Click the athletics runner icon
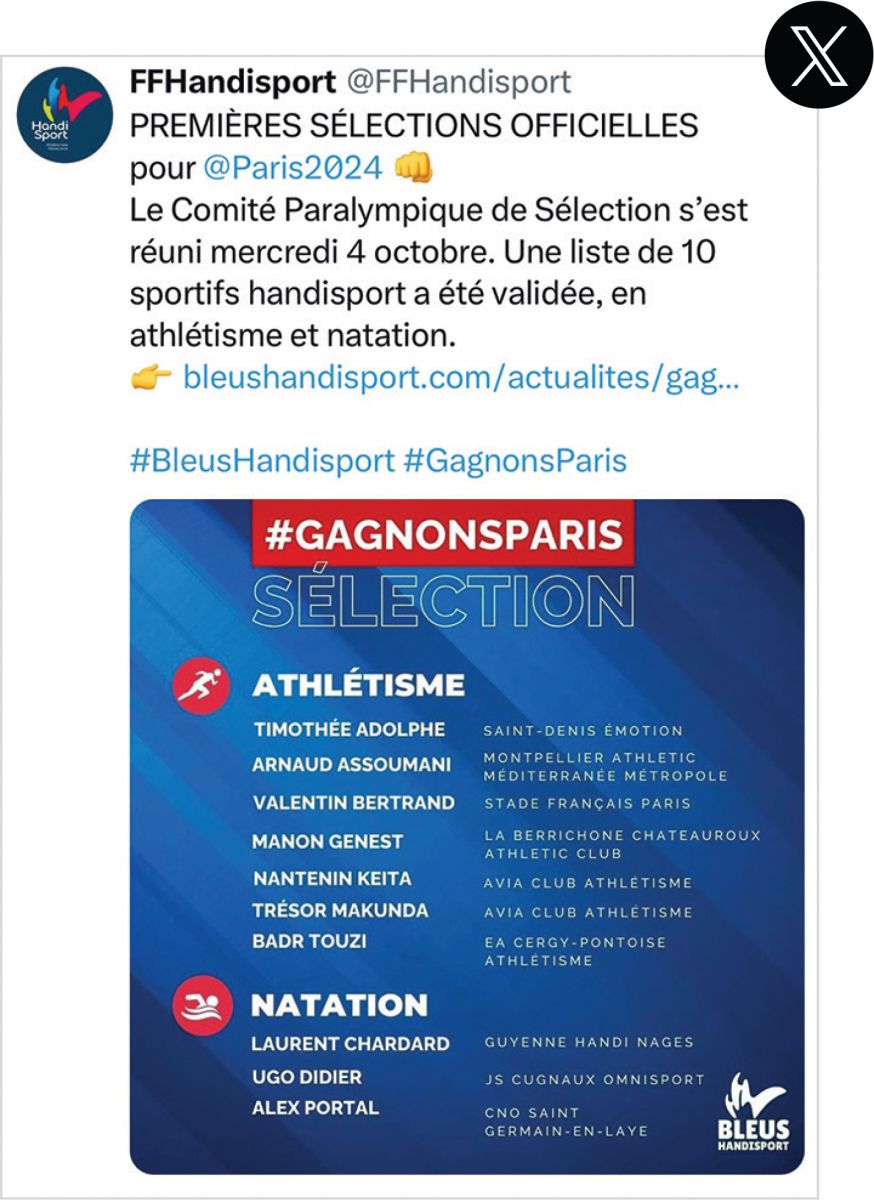 (203, 685)
